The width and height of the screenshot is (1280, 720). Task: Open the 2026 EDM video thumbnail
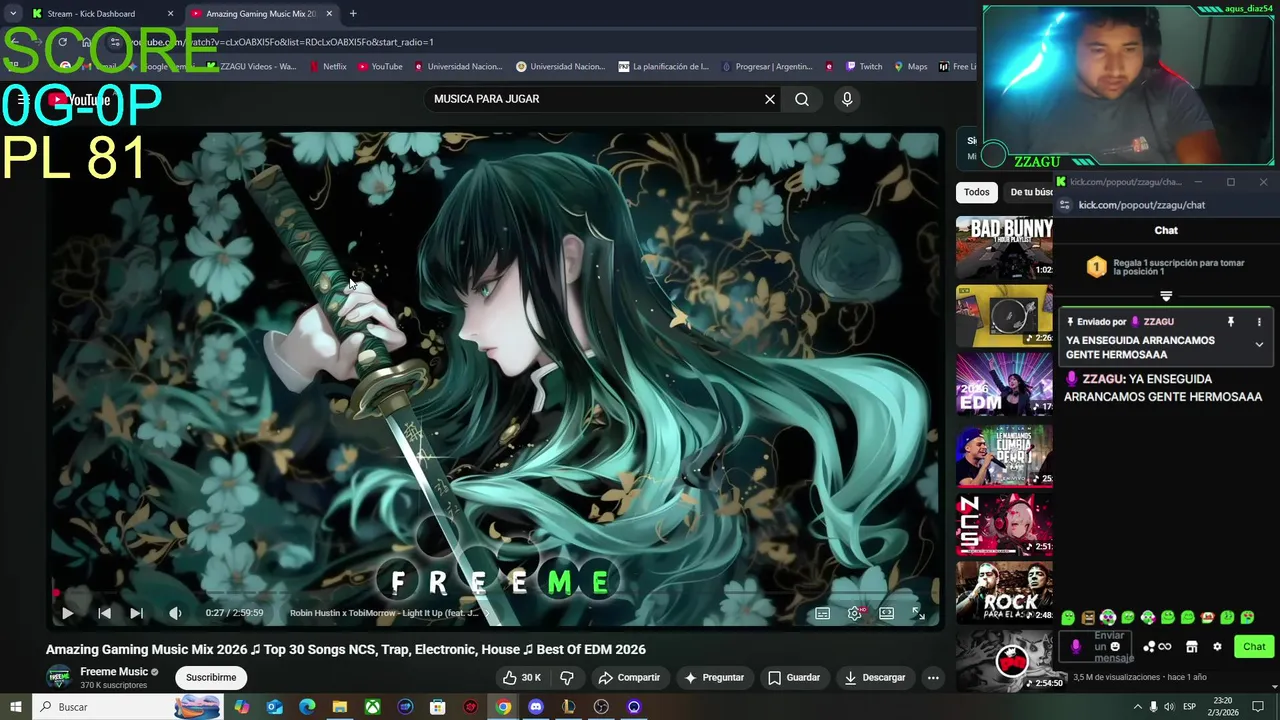coord(1004,385)
